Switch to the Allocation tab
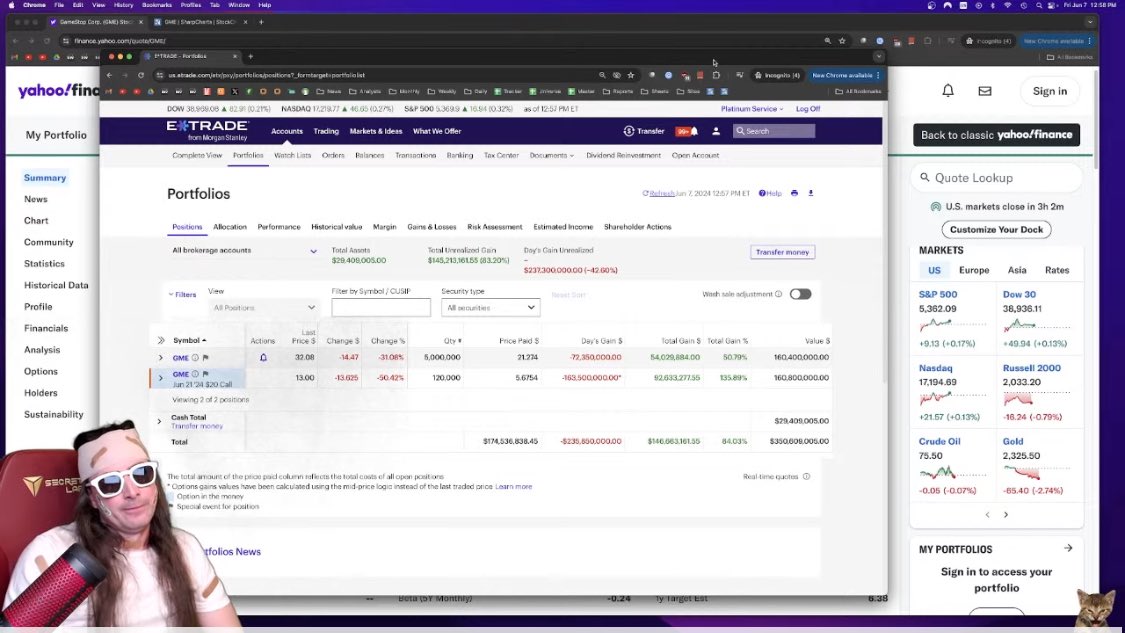This screenshot has height=633, width=1125. pyautogui.click(x=230, y=227)
